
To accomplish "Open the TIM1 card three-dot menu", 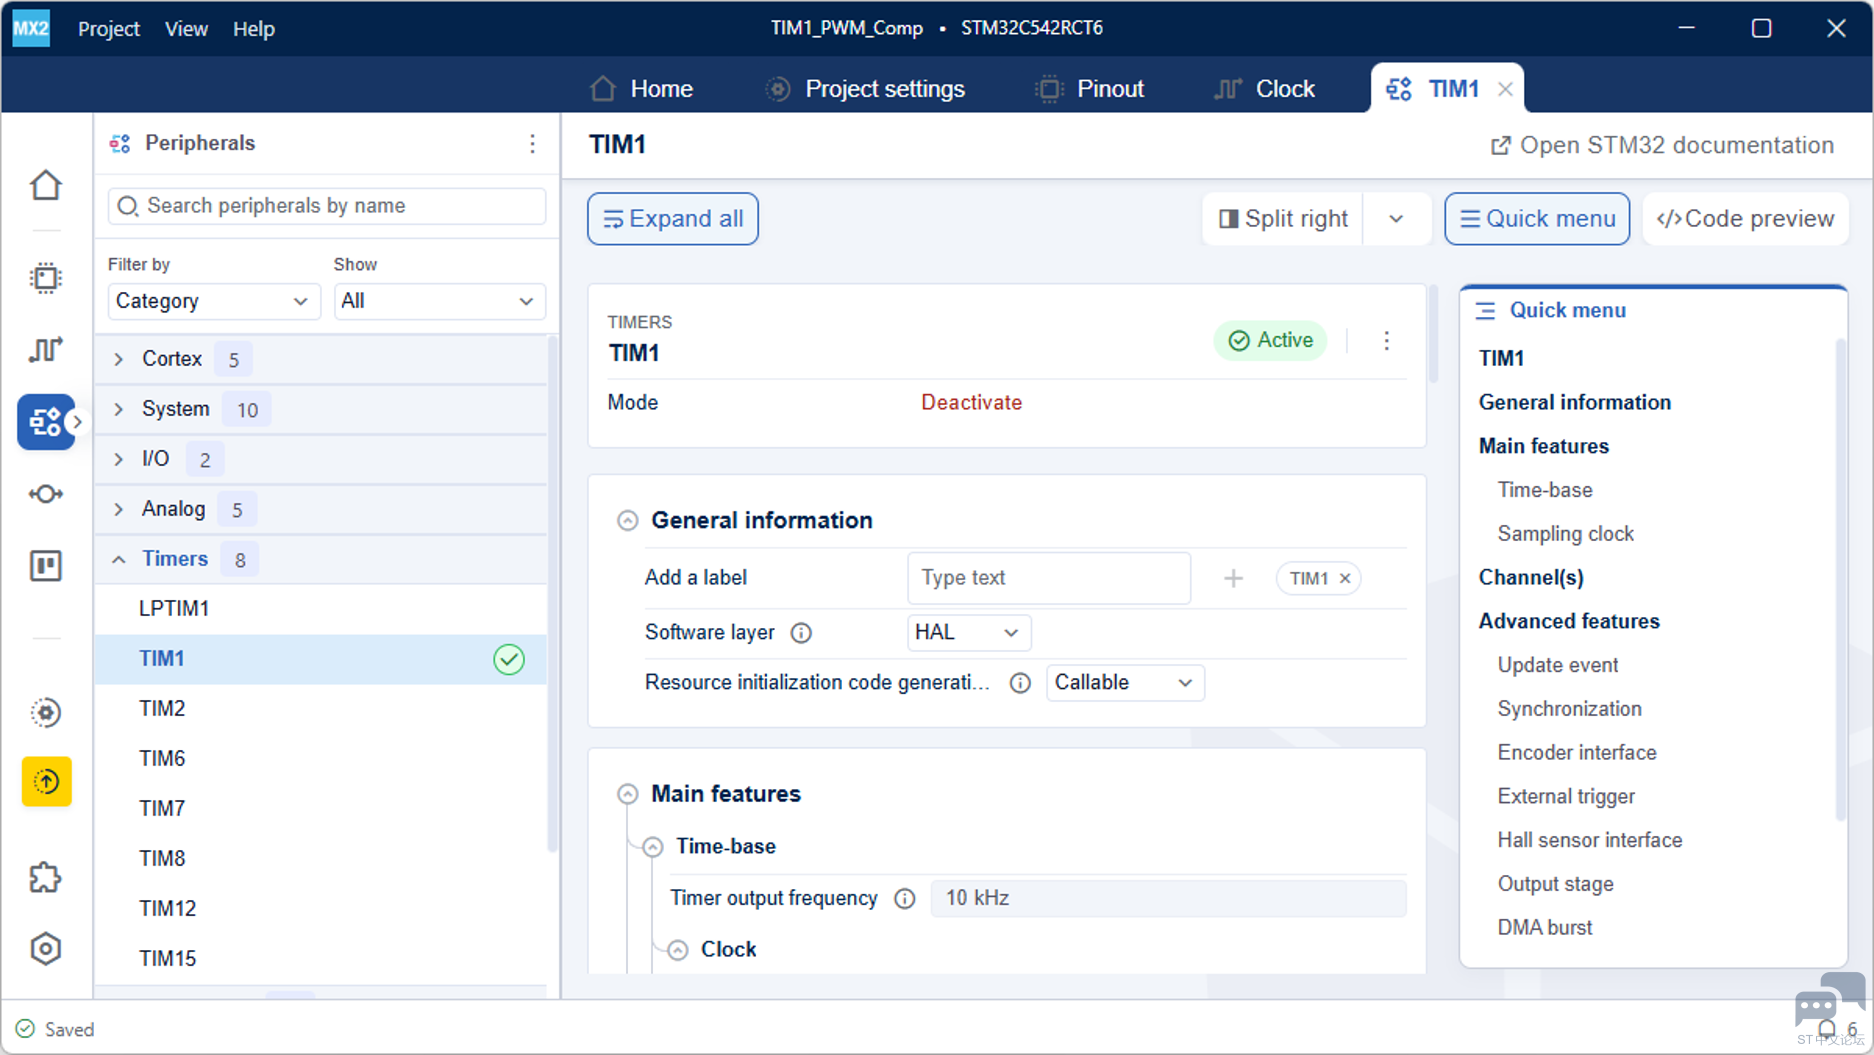I will pos(1386,341).
